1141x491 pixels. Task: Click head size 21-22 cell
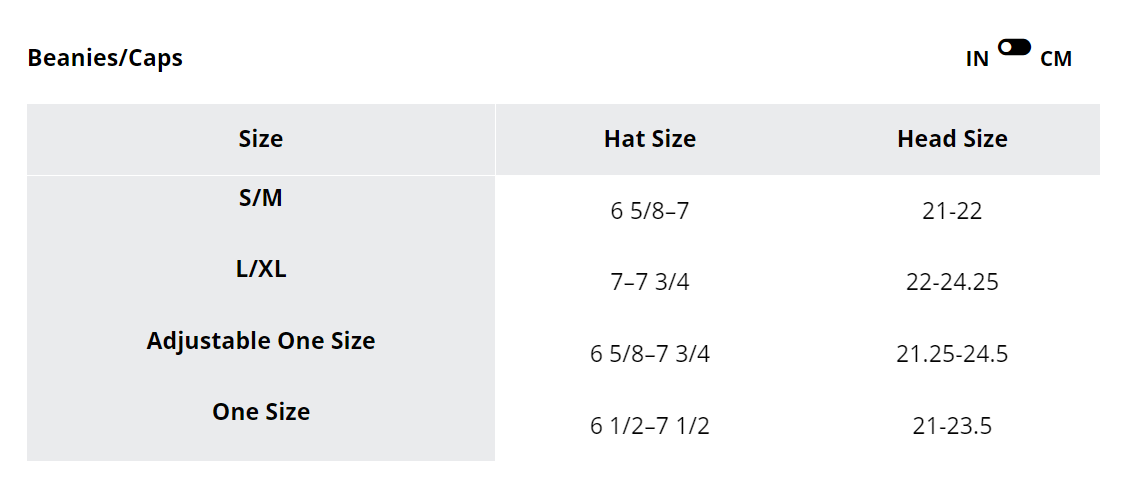click(x=952, y=211)
